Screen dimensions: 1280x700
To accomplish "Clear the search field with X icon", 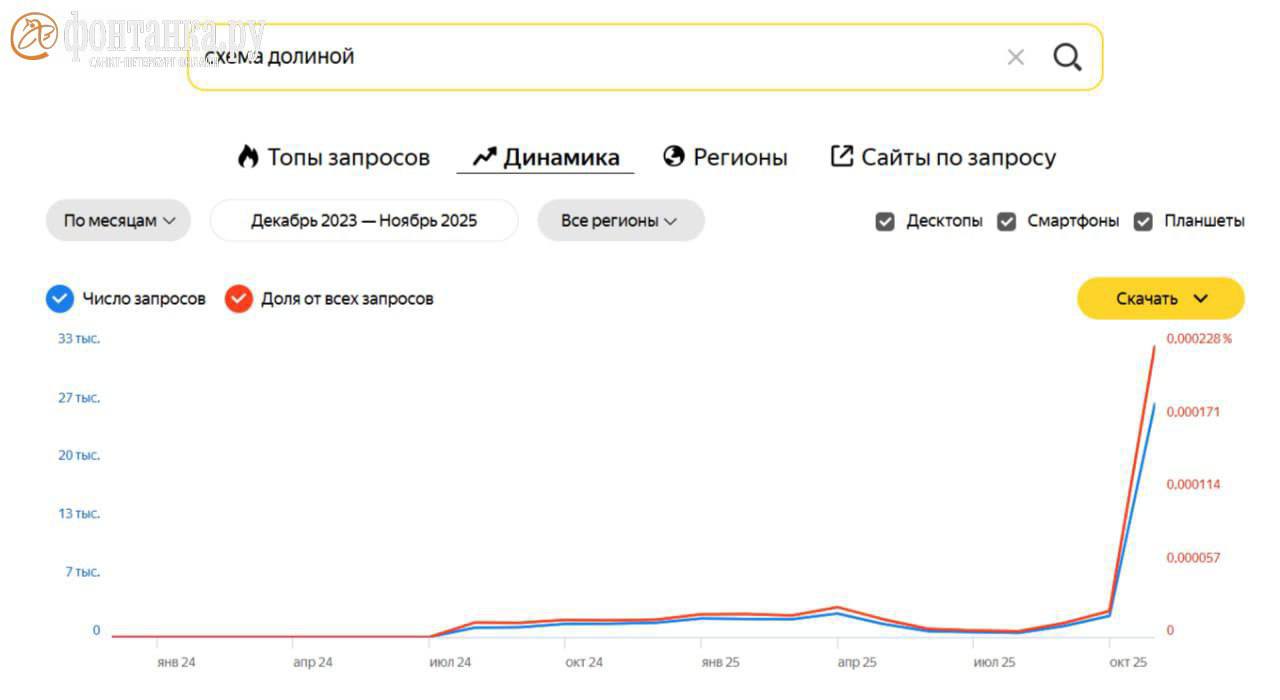I will (x=1015, y=57).
